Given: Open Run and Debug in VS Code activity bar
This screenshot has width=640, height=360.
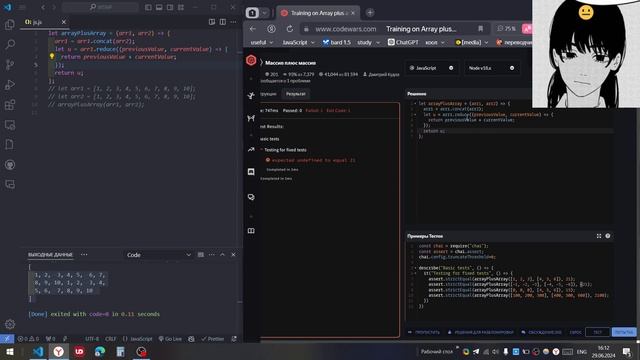Looking at the screenshot, I should (x=10, y=84).
